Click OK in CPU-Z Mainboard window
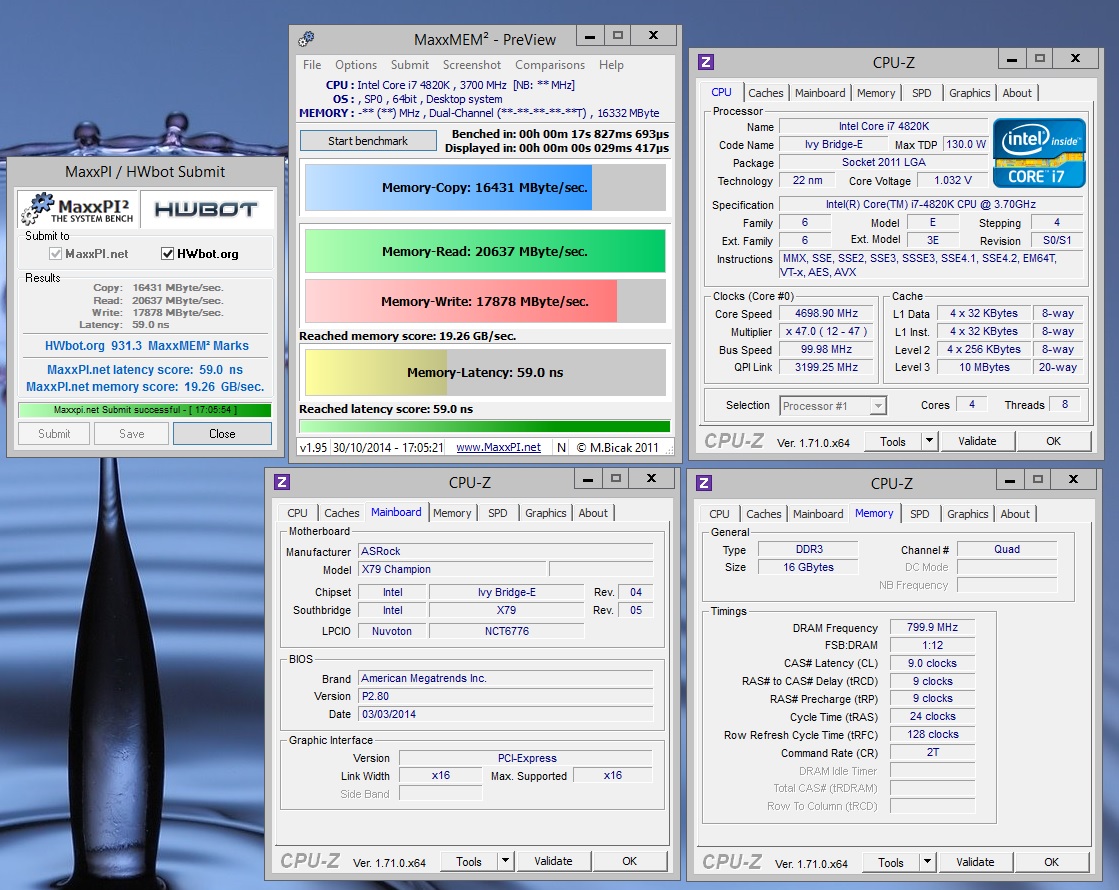This screenshot has height=890, width=1119. 629,861
